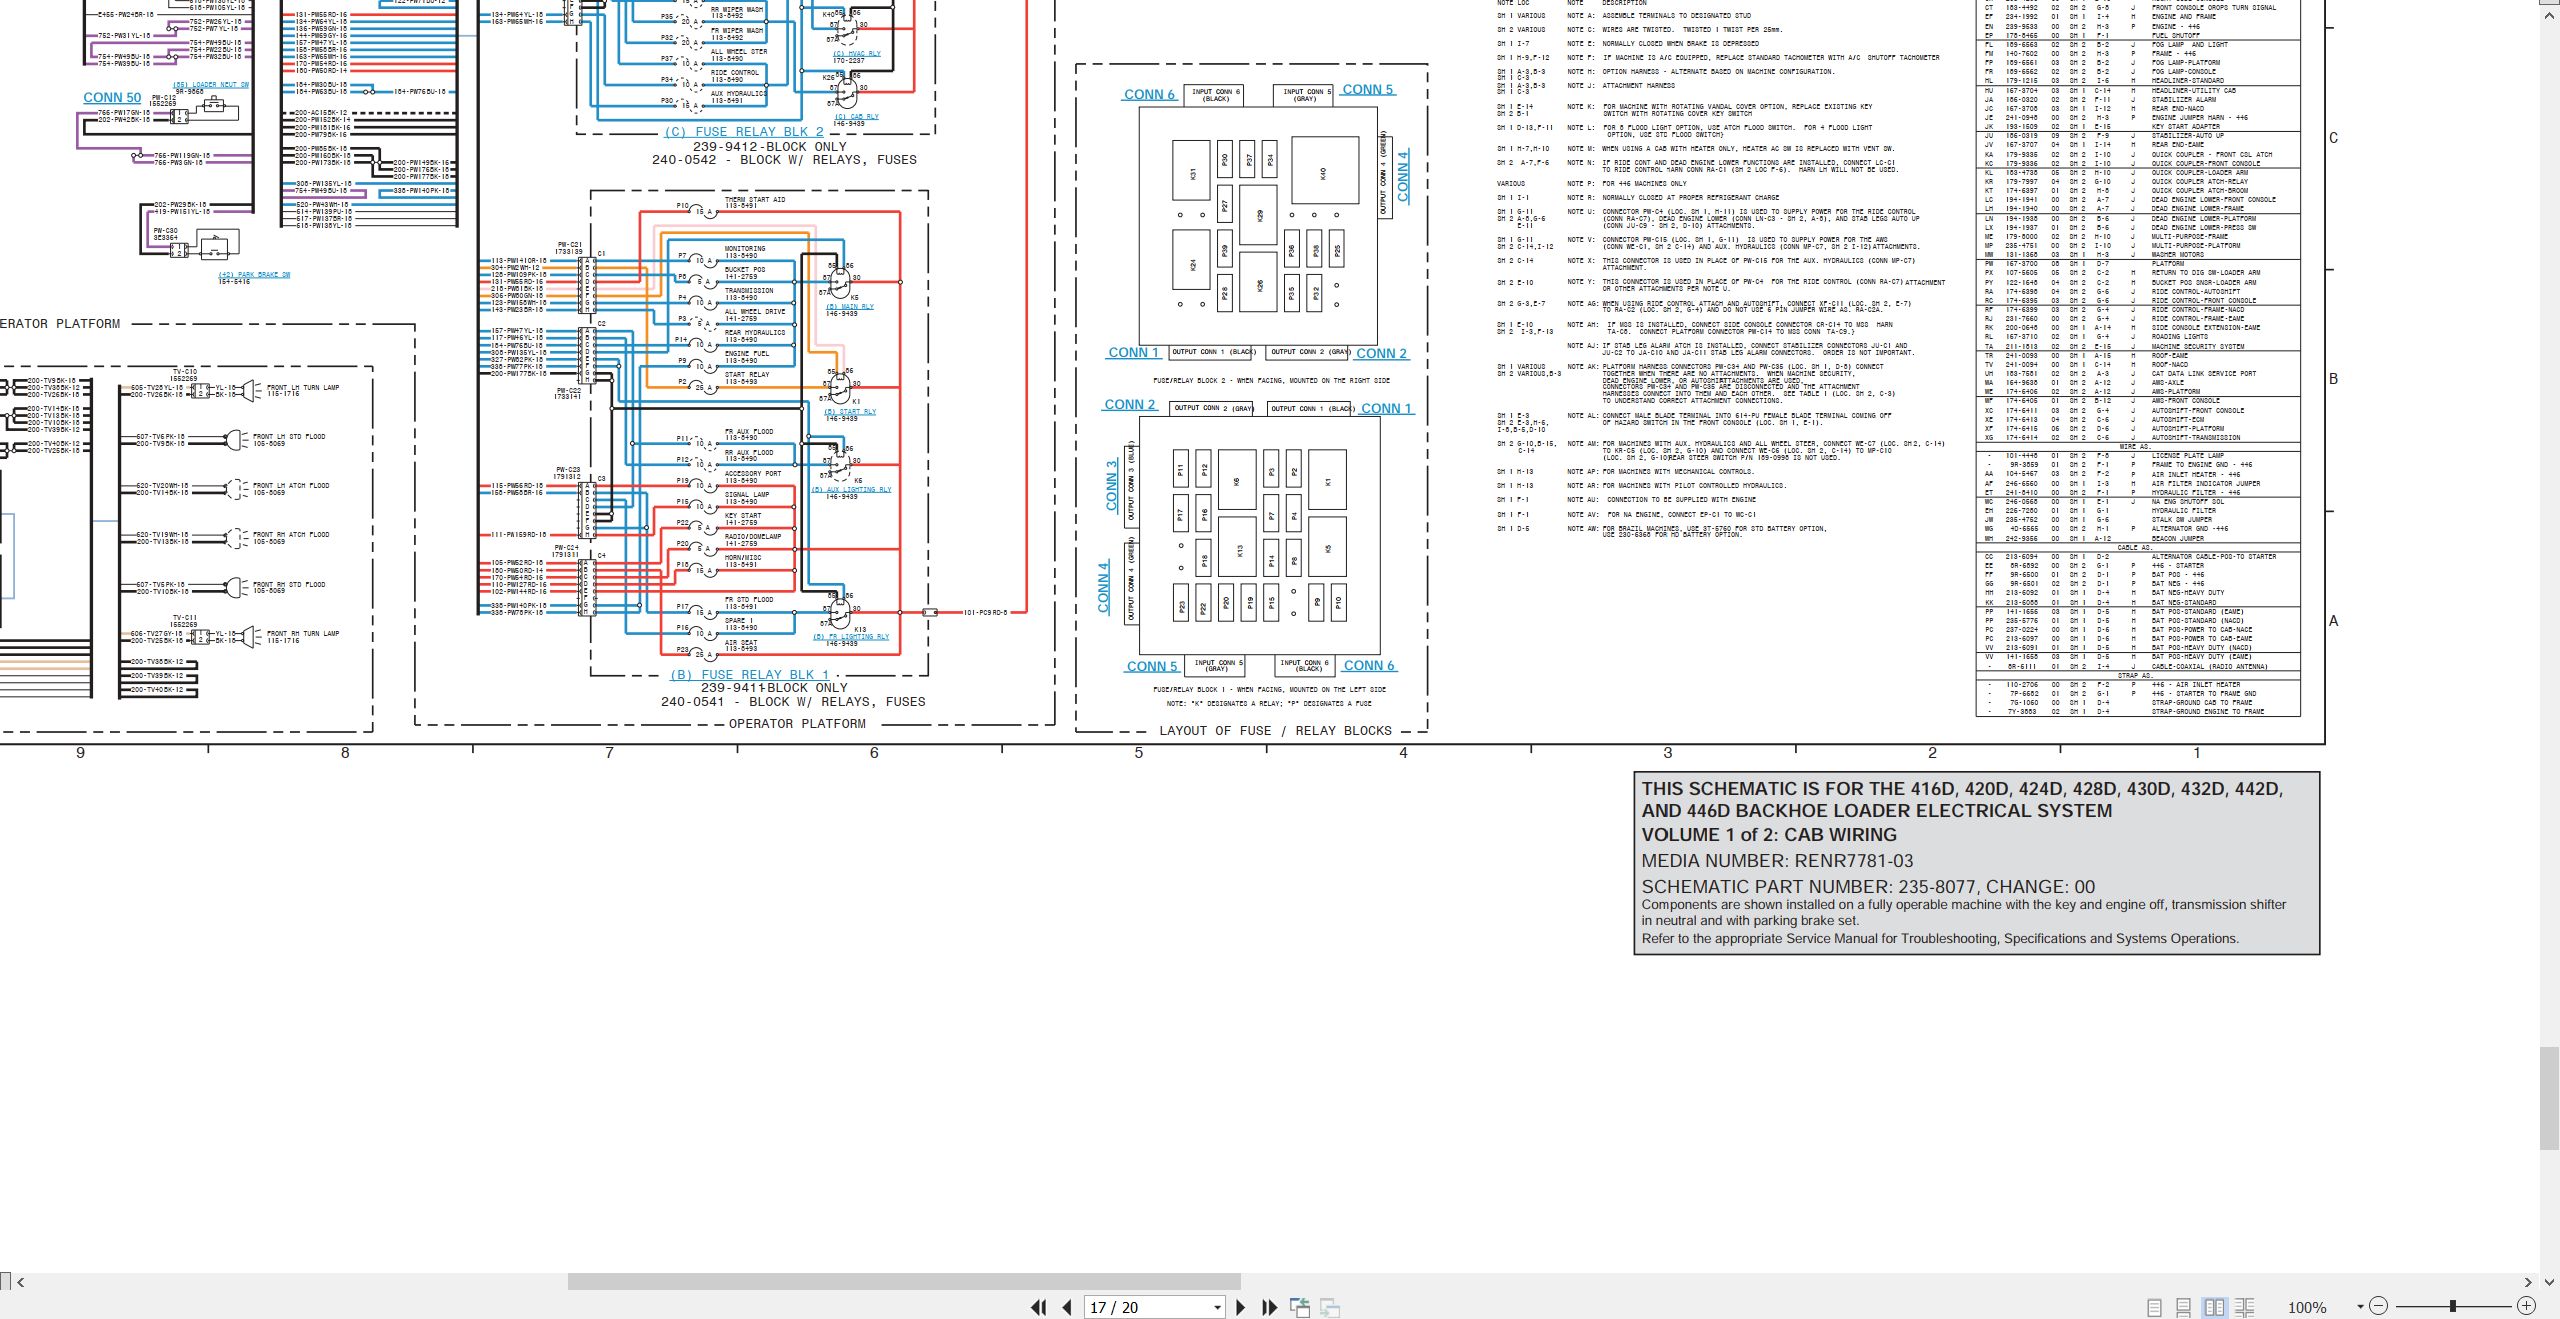The width and height of the screenshot is (2560, 1319).
Task: Click CONN 6 link above block 2 layout
Action: (x=1149, y=95)
